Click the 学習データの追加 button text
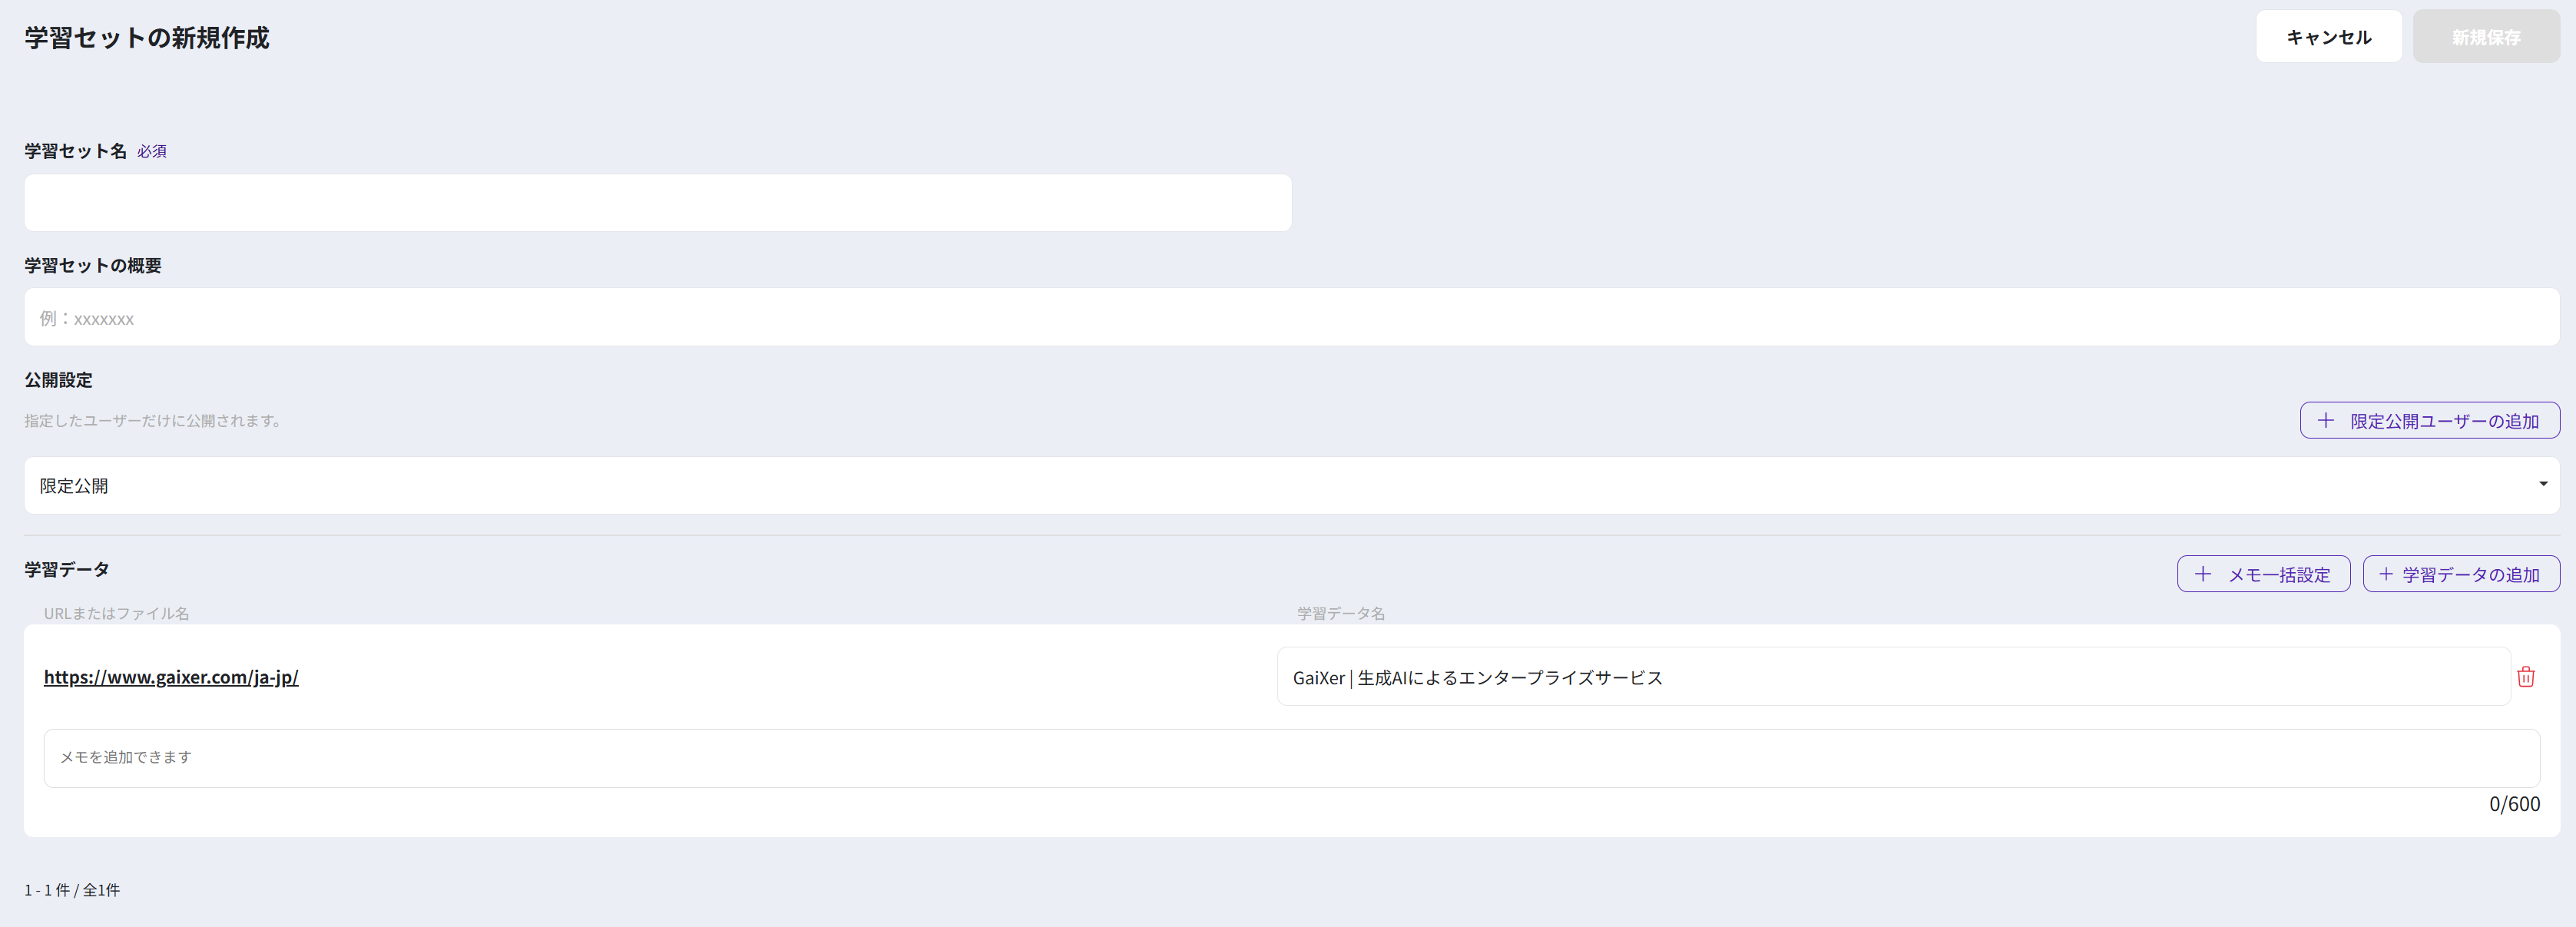 2470,575
